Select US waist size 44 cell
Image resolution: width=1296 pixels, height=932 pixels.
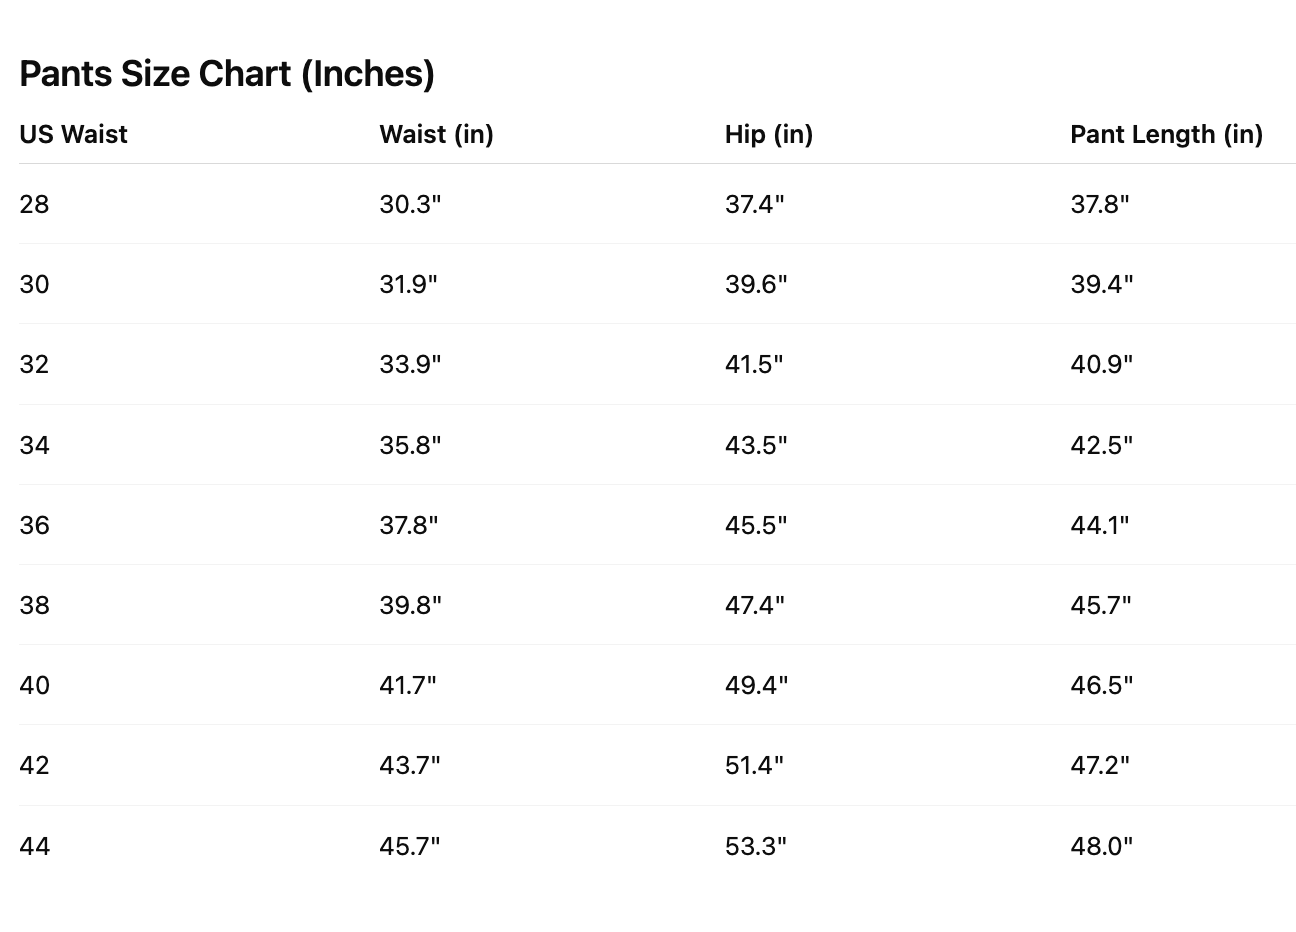tap(34, 846)
